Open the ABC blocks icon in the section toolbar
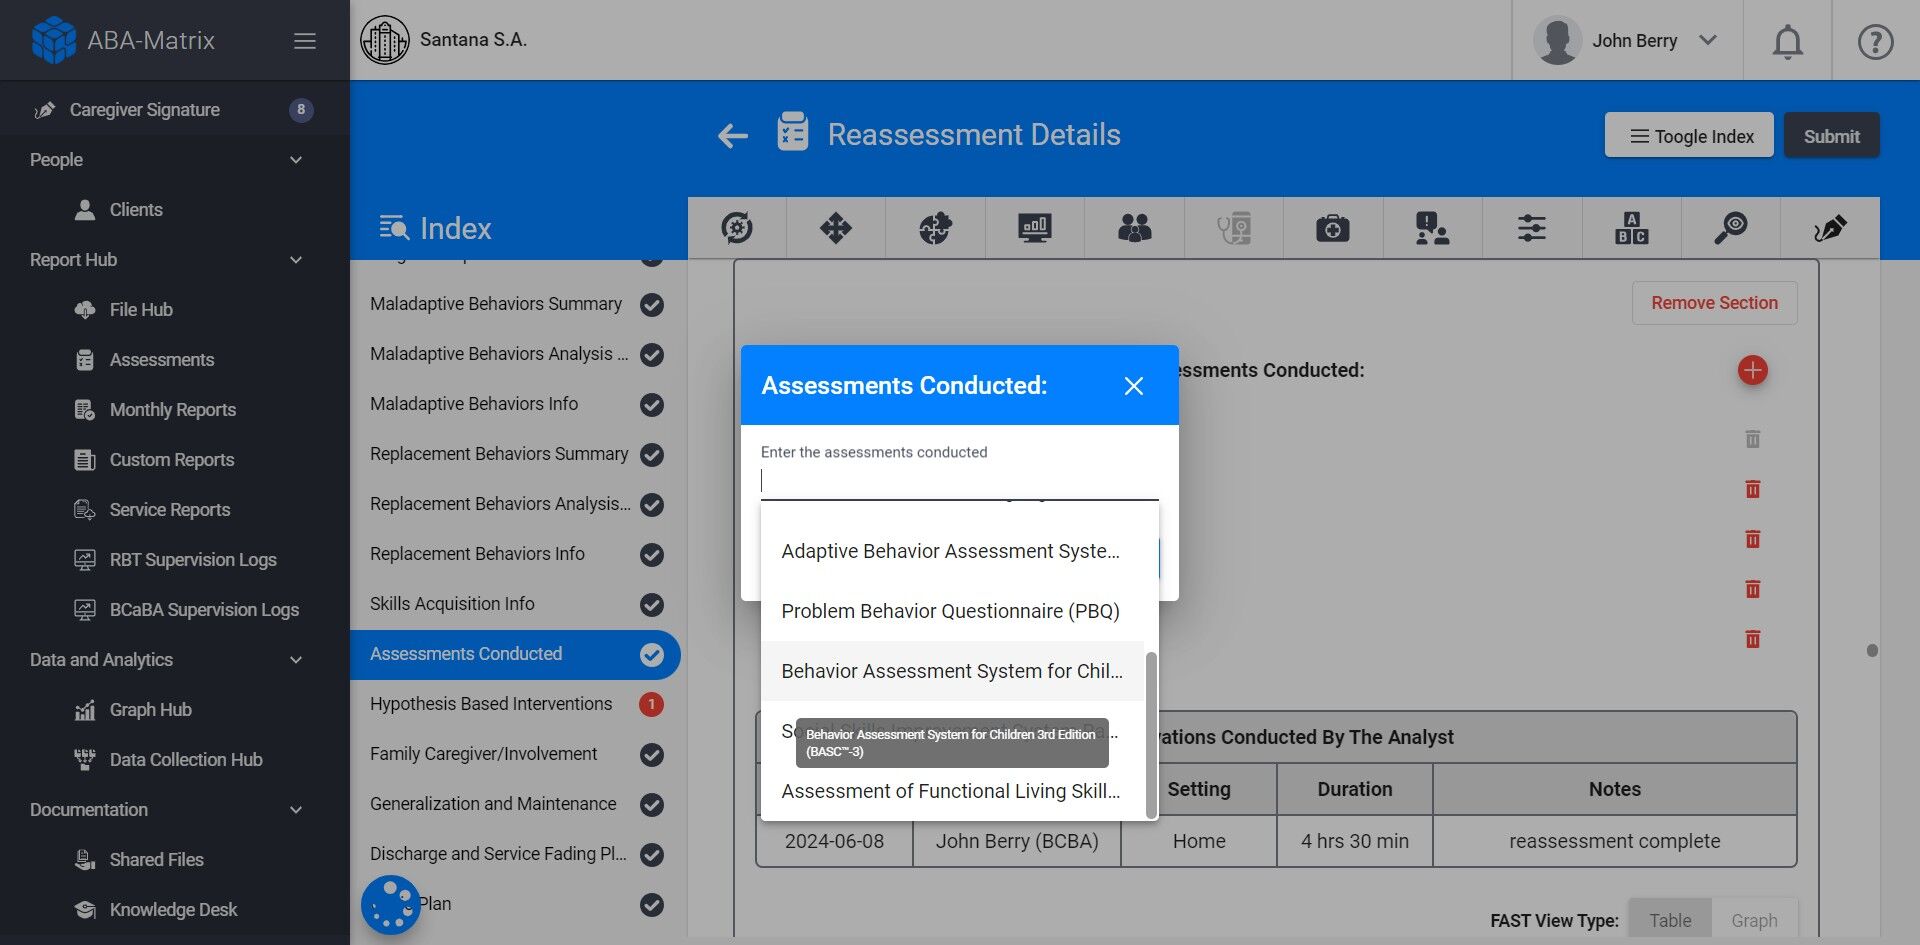 pyautogui.click(x=1631, y=228)
